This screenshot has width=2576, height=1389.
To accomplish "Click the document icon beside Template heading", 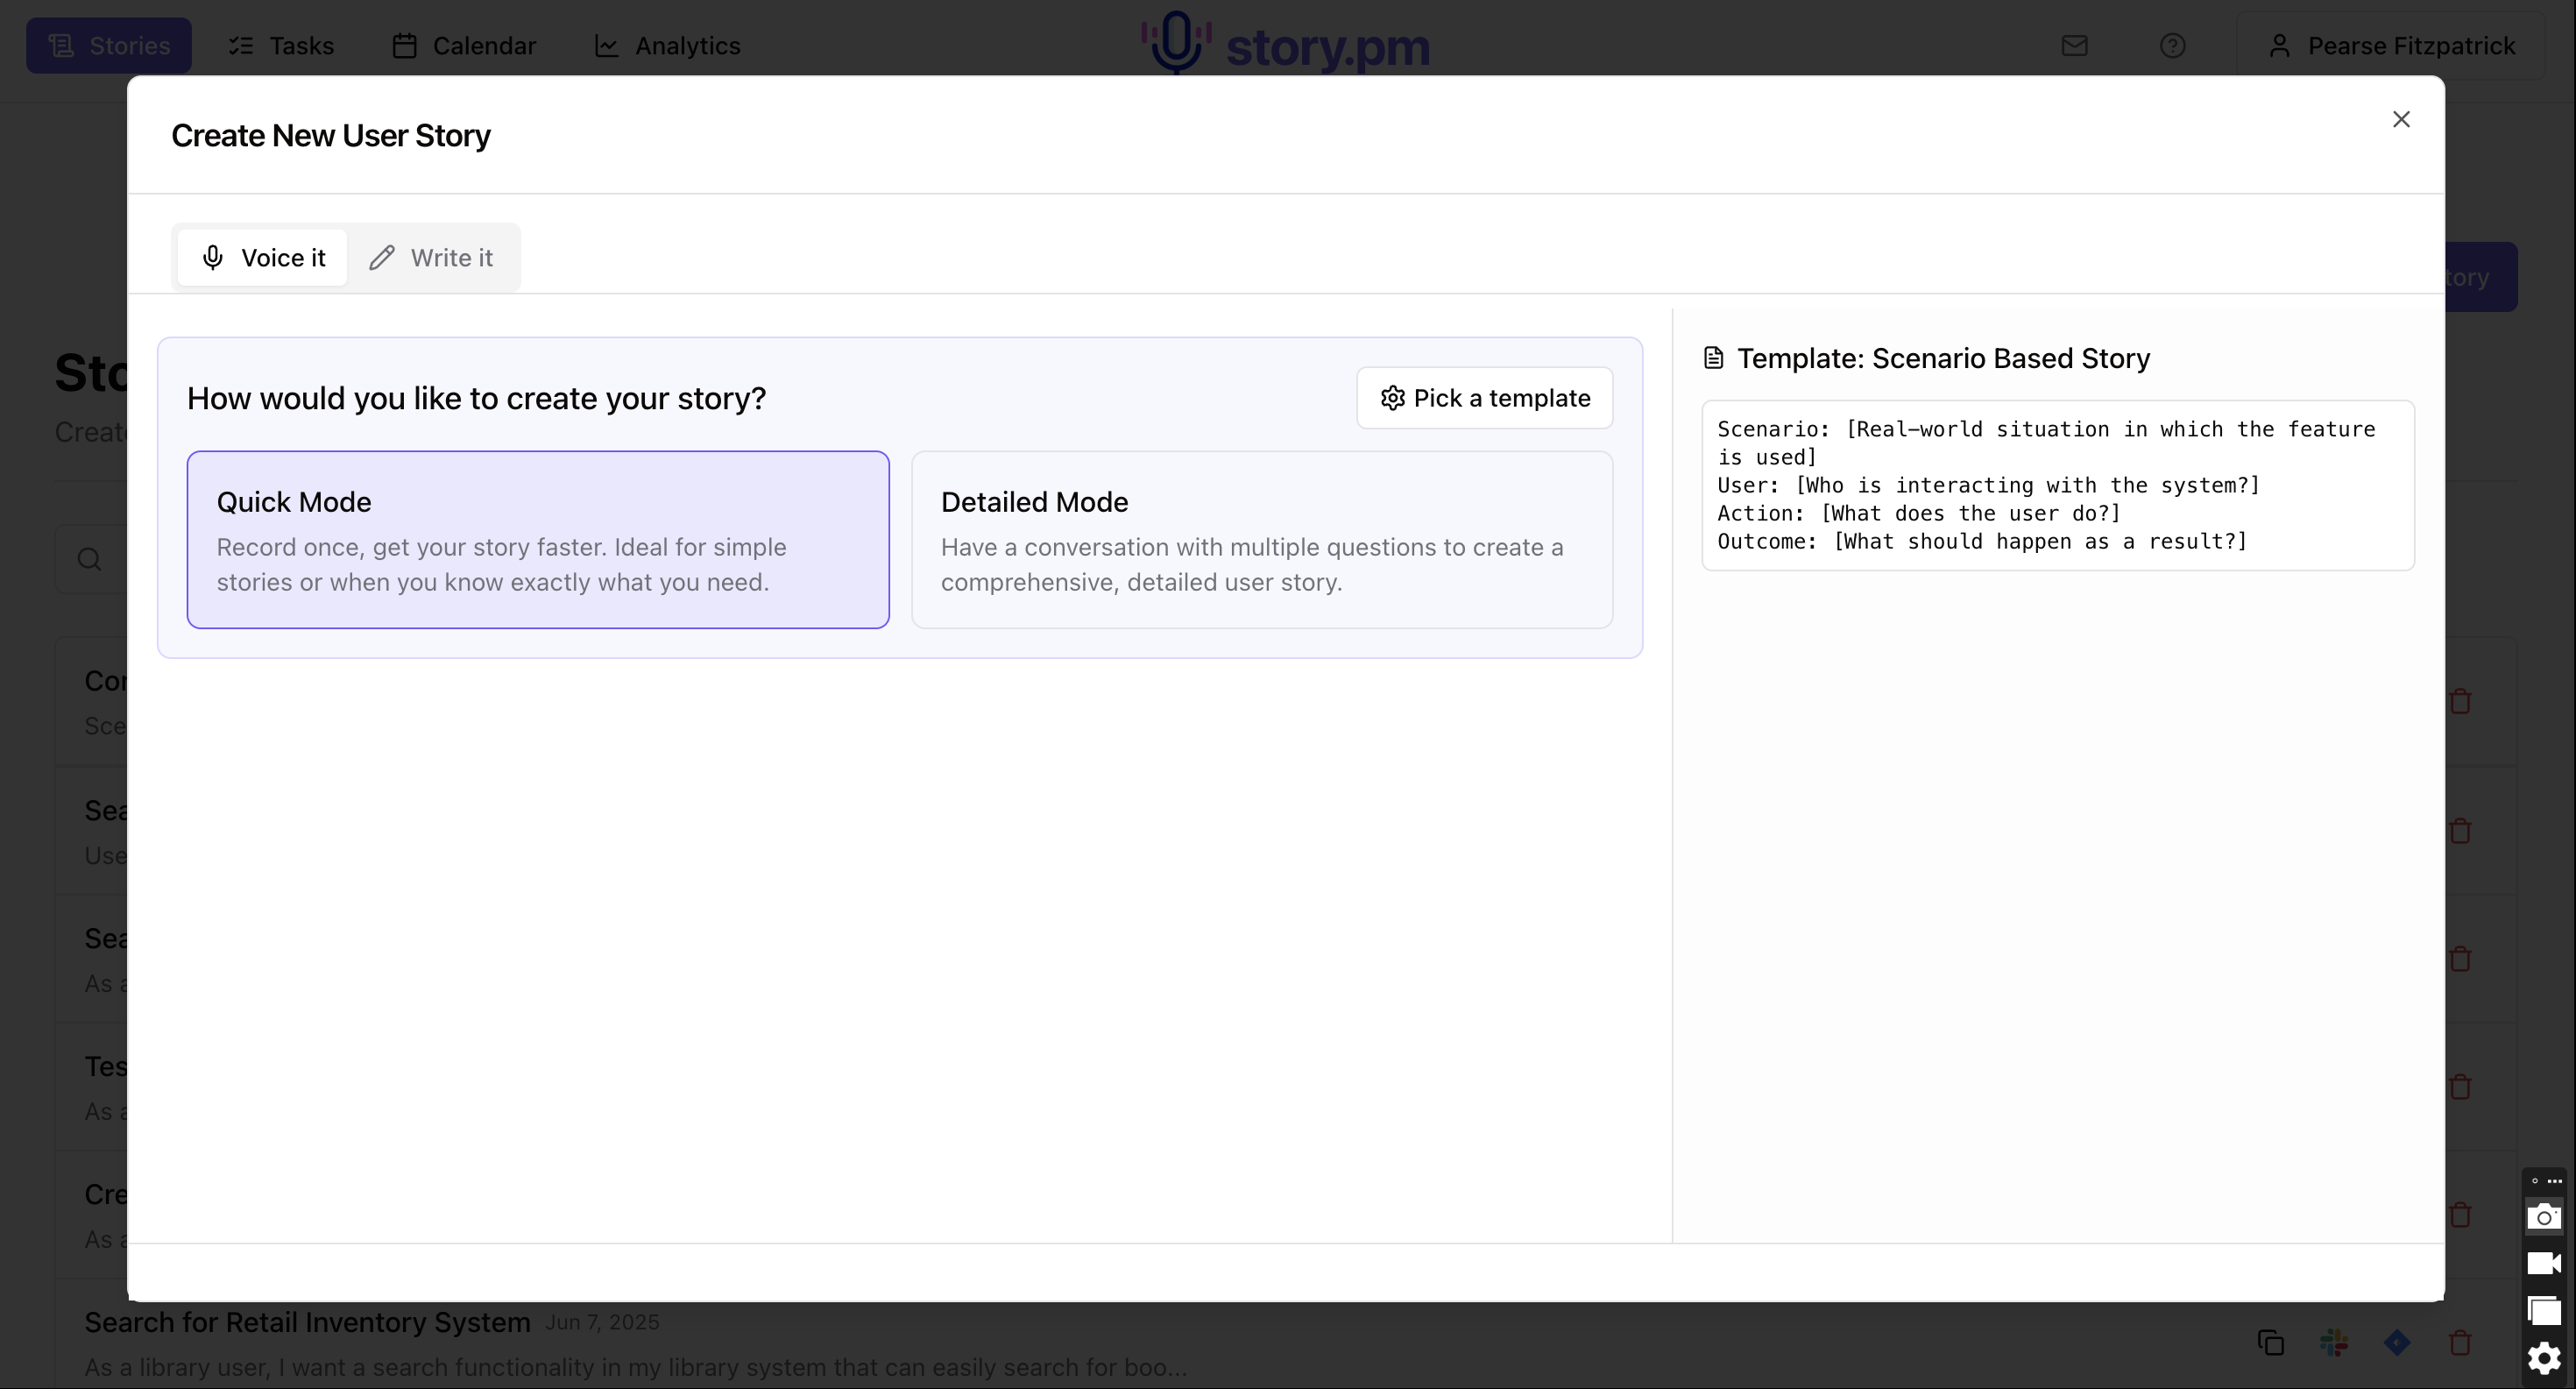I will (1713, 358).
